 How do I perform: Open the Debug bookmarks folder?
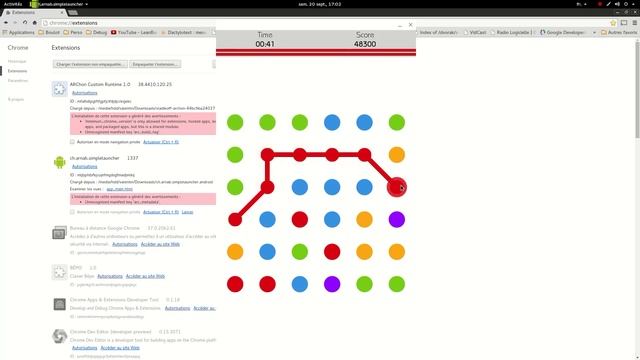97,32
